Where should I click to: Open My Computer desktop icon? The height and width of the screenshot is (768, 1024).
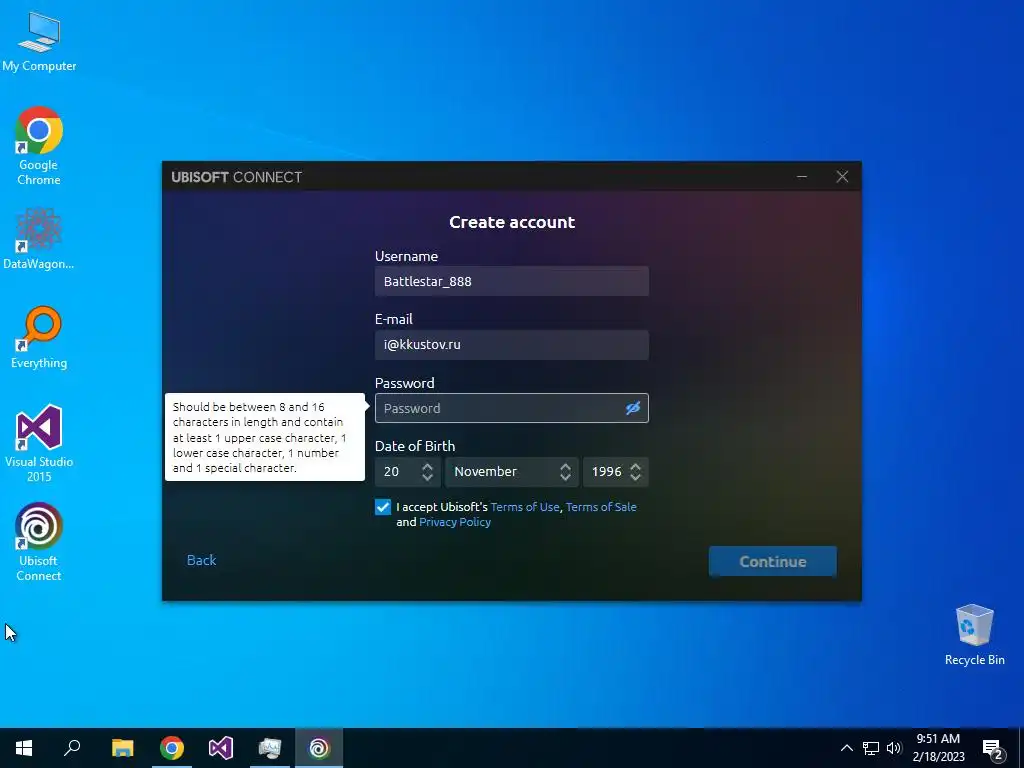tap(39, 42)
